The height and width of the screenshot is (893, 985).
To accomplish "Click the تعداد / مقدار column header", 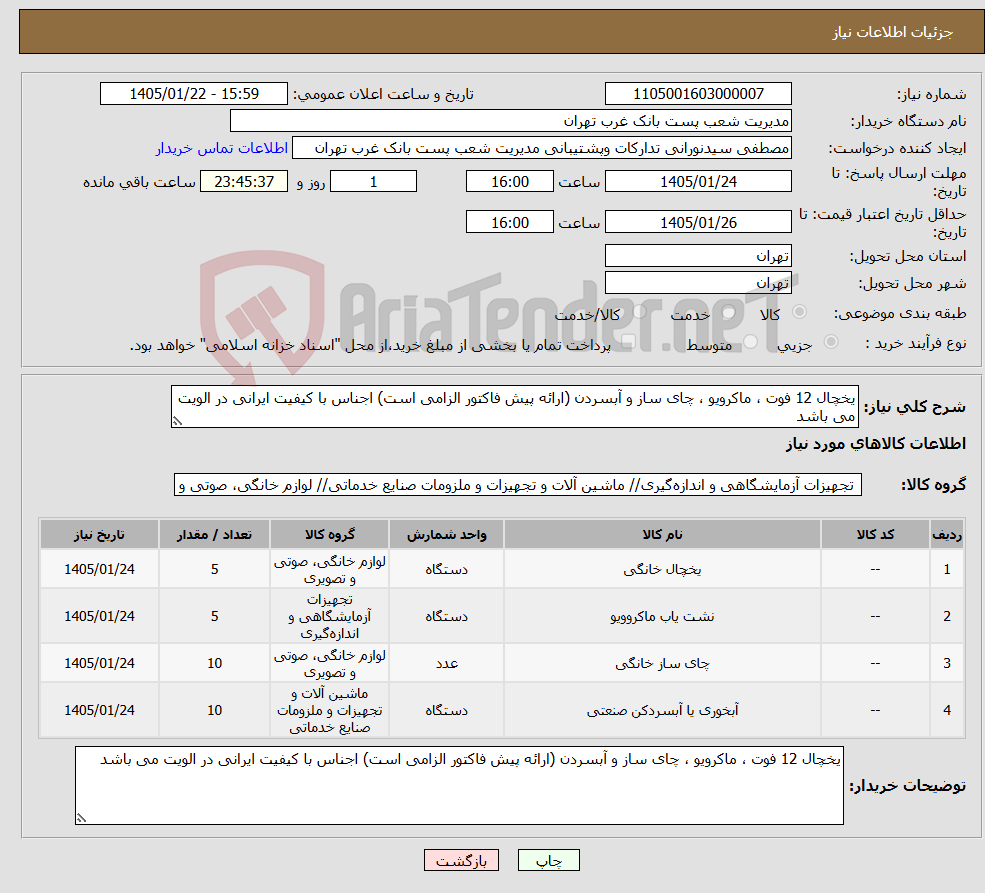I will pyautogui.click(x=214, y=534).
